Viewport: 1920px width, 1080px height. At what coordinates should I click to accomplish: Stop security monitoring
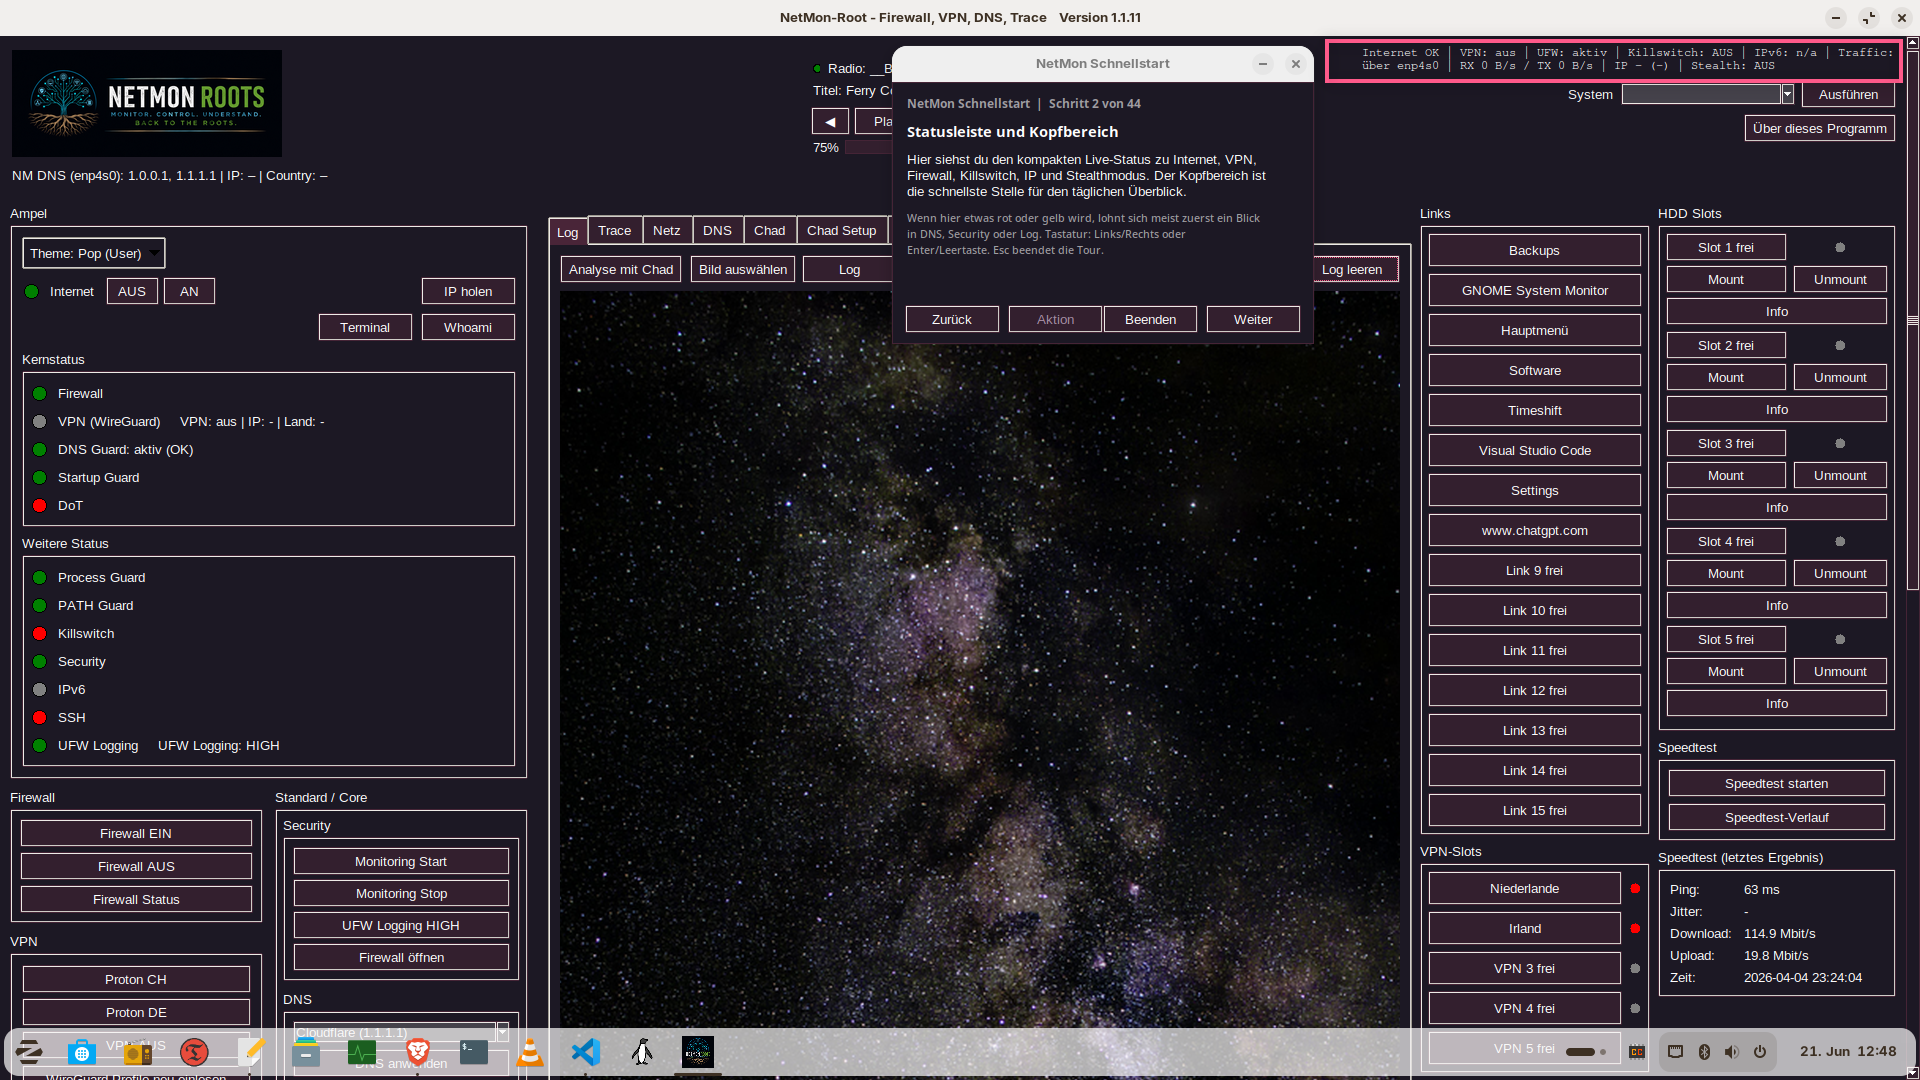[x=401, y=893]
